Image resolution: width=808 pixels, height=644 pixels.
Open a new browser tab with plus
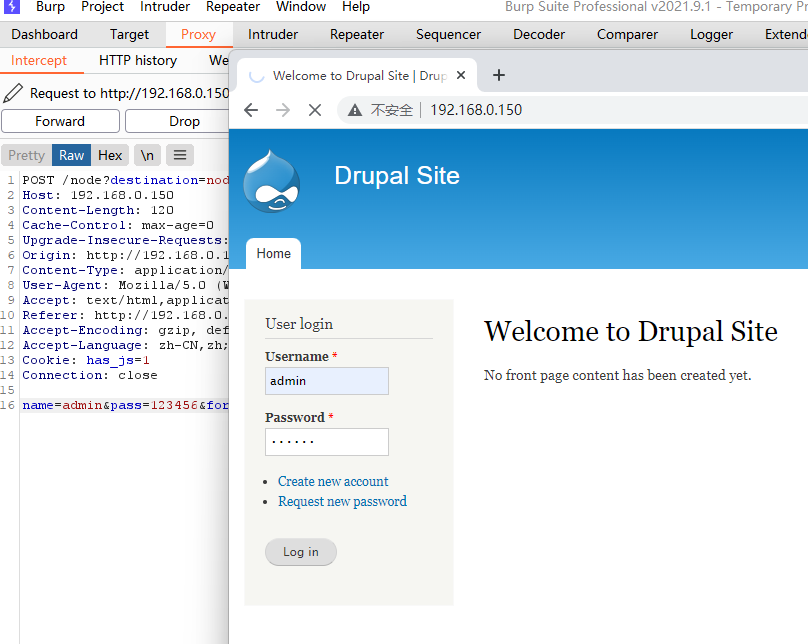pos(499,75)
